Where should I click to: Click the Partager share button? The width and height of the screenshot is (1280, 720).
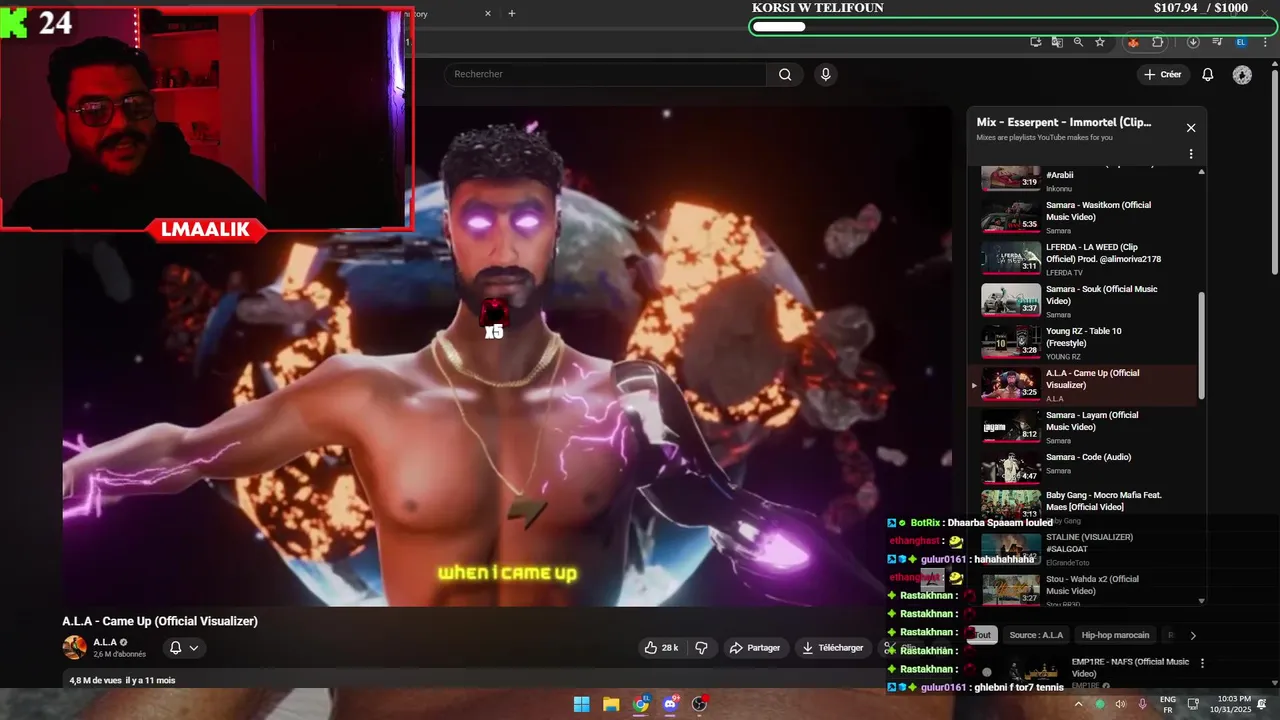tap(755, 648)
